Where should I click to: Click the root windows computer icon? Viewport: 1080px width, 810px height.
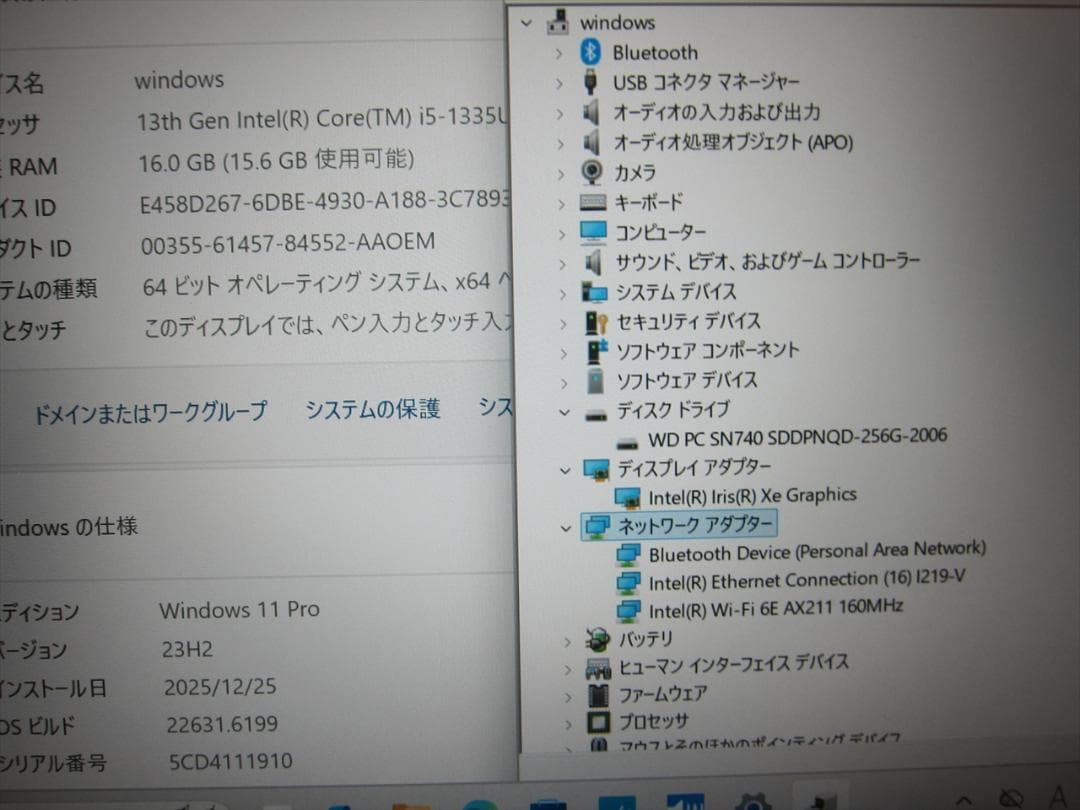point(557,22)
